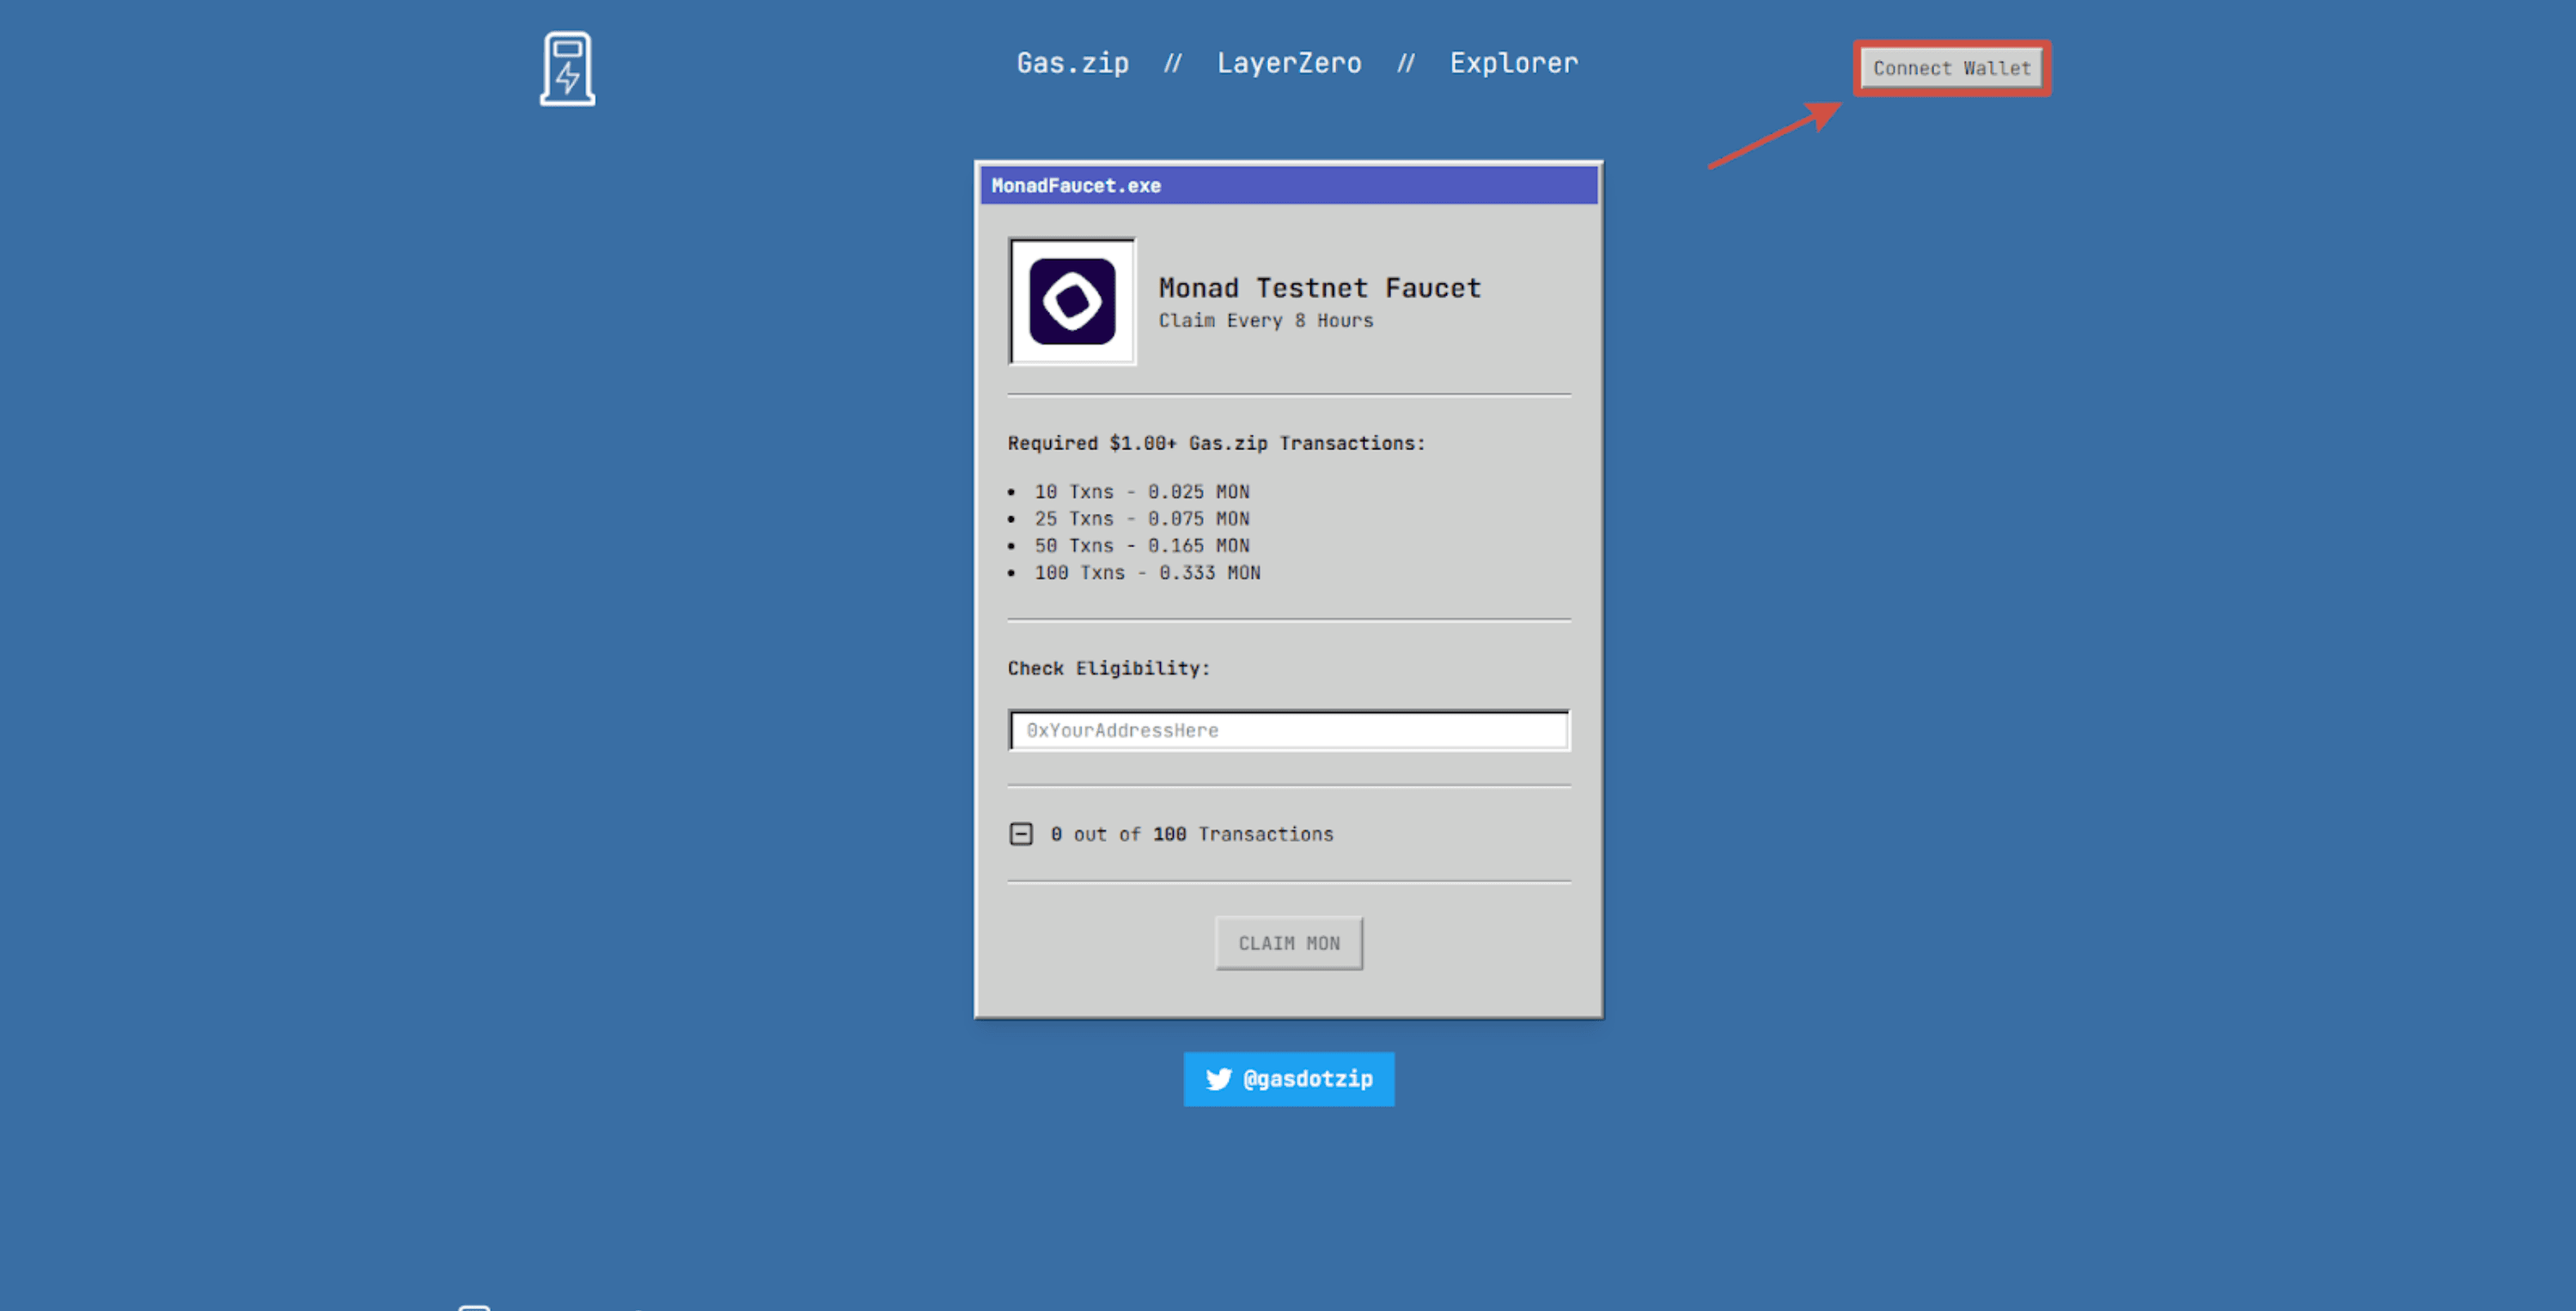Click the gas pump logo icon
The width and height of the screenshot is (2576, 1311).
(x=567, y=68)
